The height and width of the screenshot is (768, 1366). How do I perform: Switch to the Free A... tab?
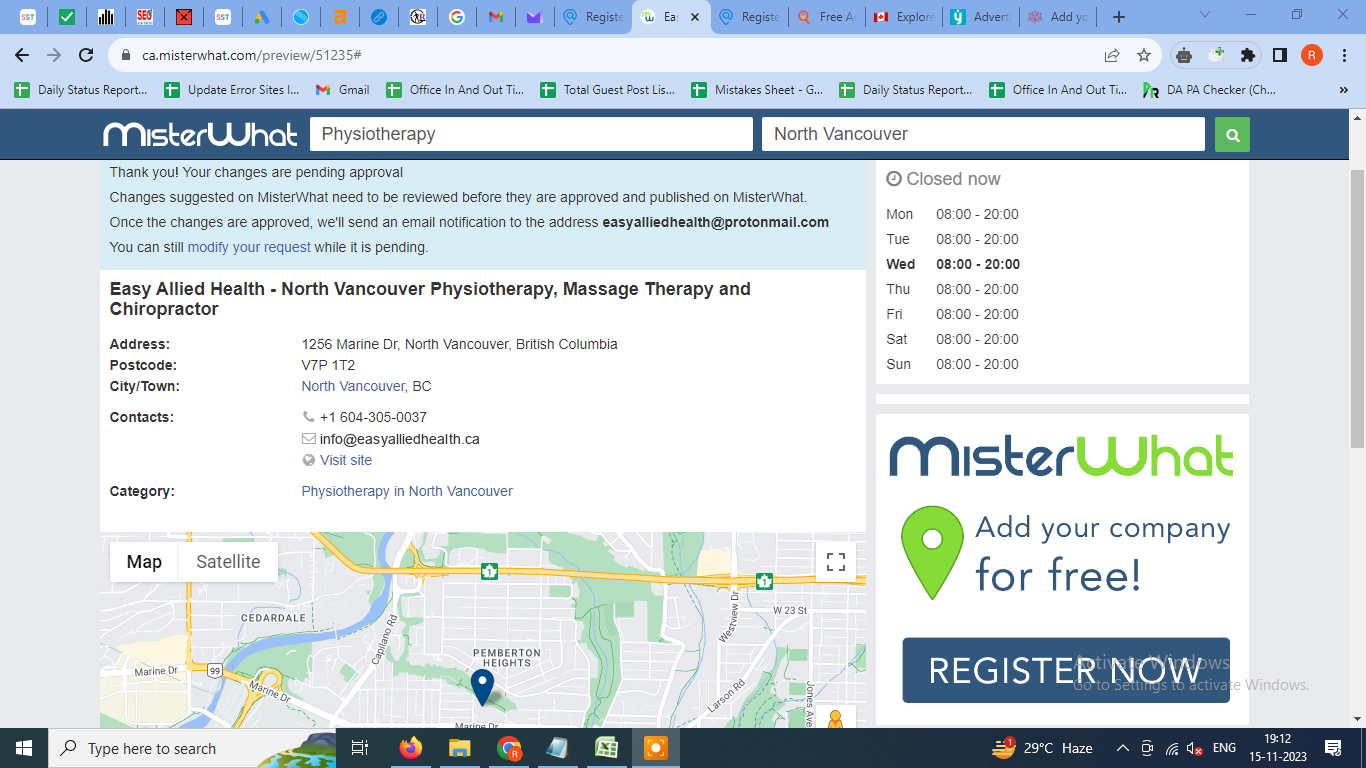point(826,17)
